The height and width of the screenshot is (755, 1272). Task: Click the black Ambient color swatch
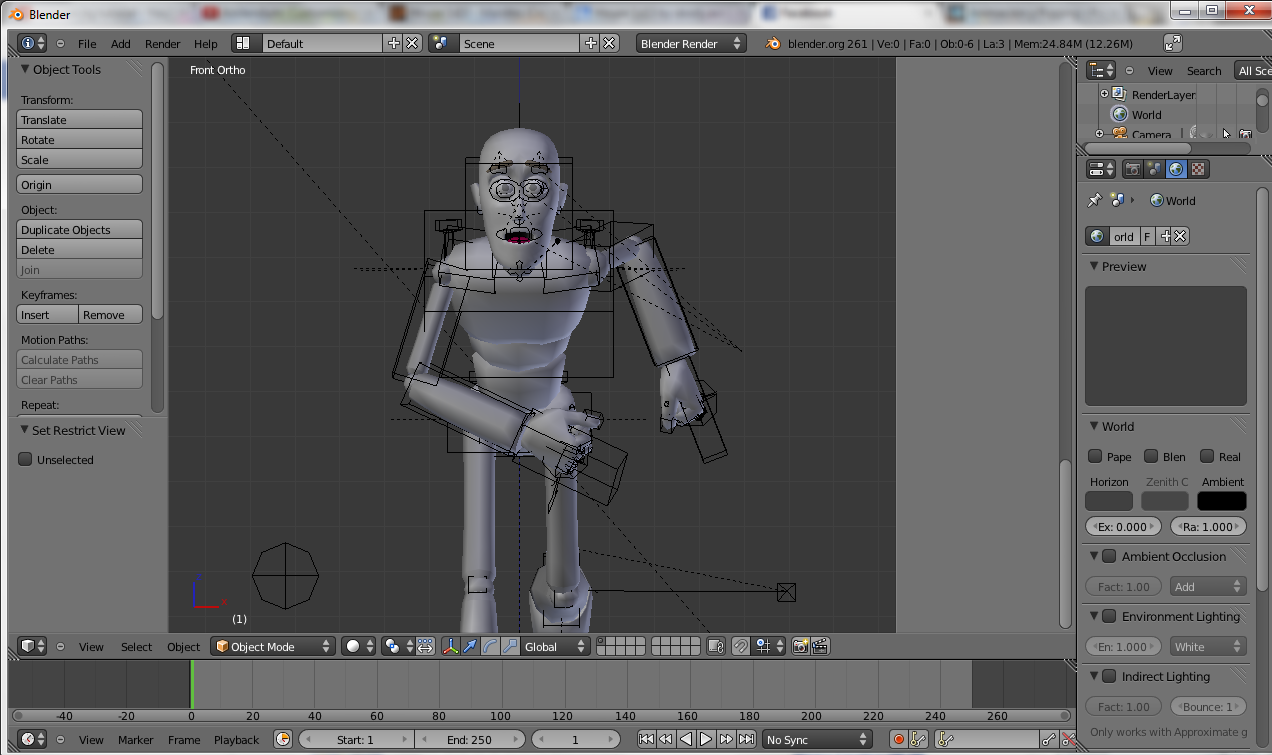pos(1221,501)
